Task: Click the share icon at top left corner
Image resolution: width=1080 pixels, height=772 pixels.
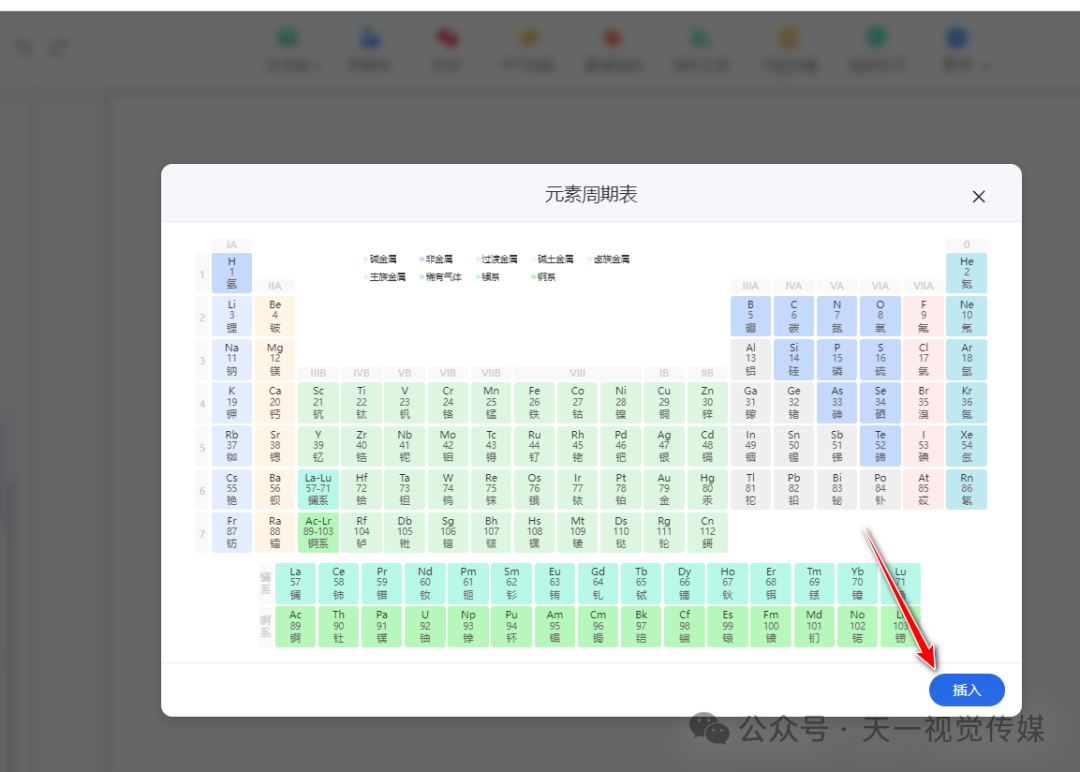Action: click(x=57, y=47)
